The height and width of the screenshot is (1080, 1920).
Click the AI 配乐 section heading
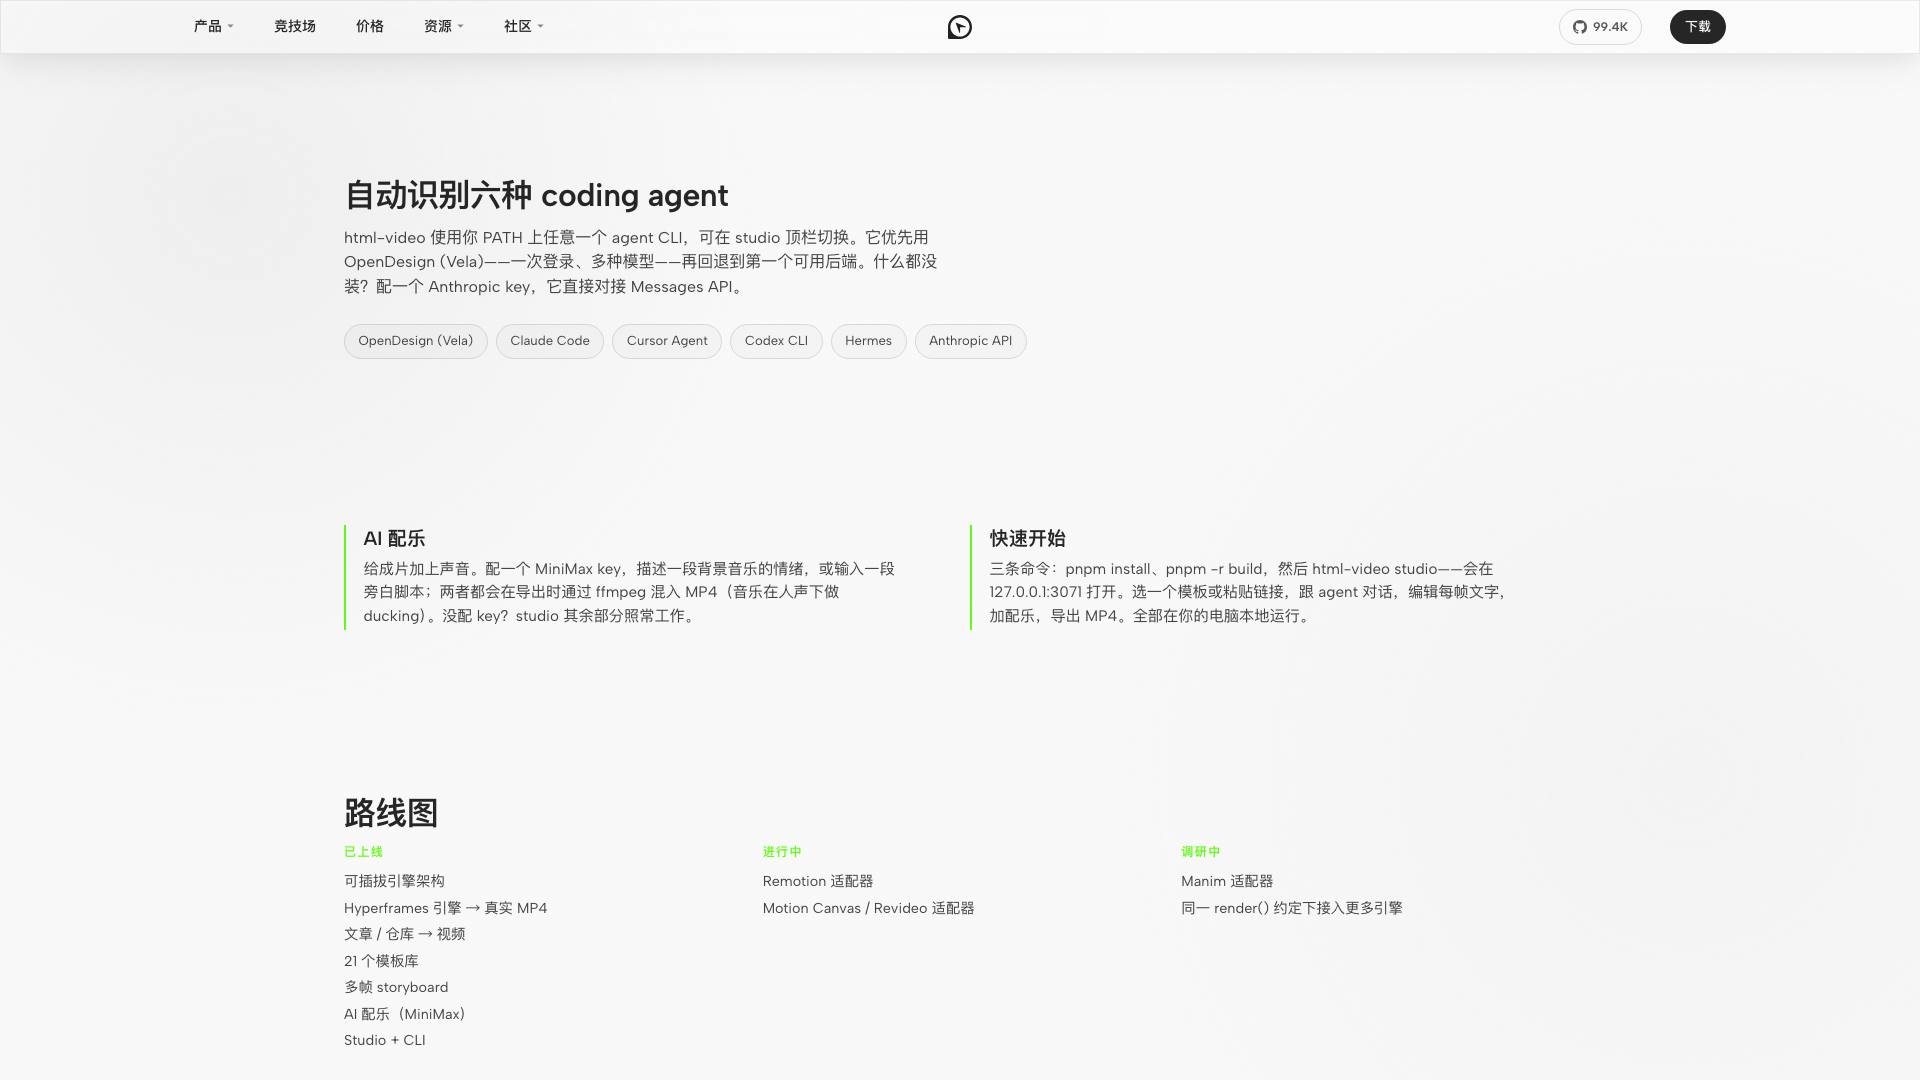point(394,539)
